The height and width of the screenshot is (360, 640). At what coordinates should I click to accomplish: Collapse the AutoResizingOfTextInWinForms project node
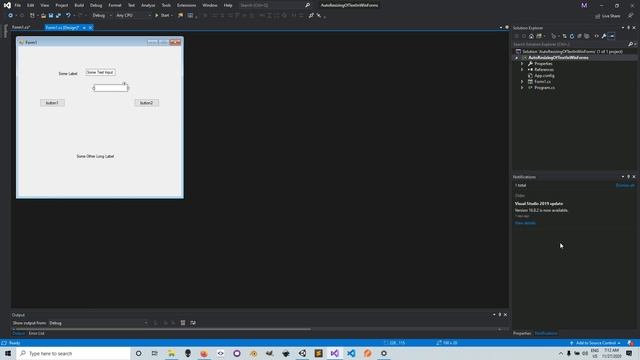click(x=517, y=58)
